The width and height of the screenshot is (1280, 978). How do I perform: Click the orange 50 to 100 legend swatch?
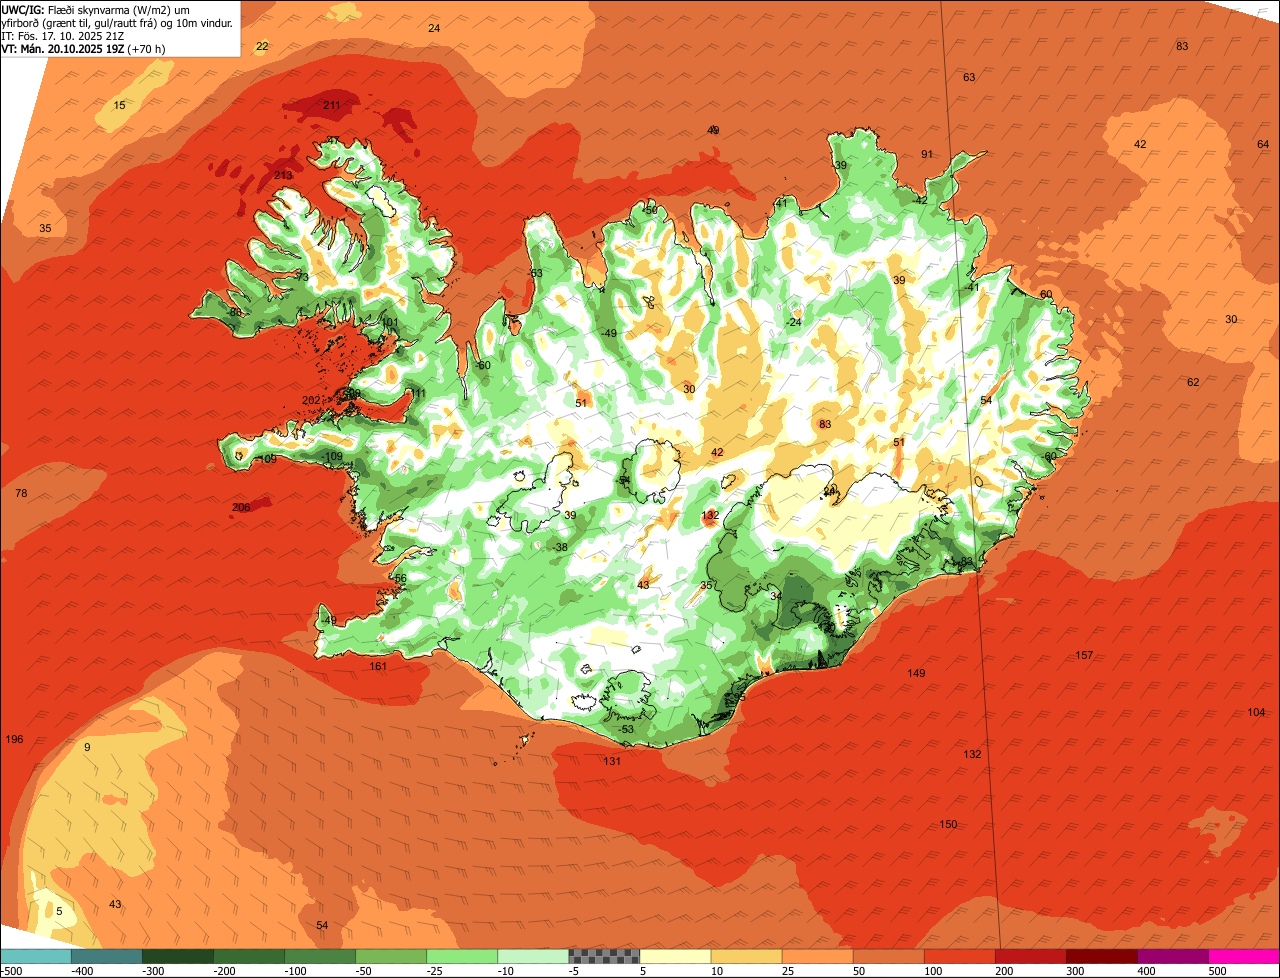click(889, 956)
